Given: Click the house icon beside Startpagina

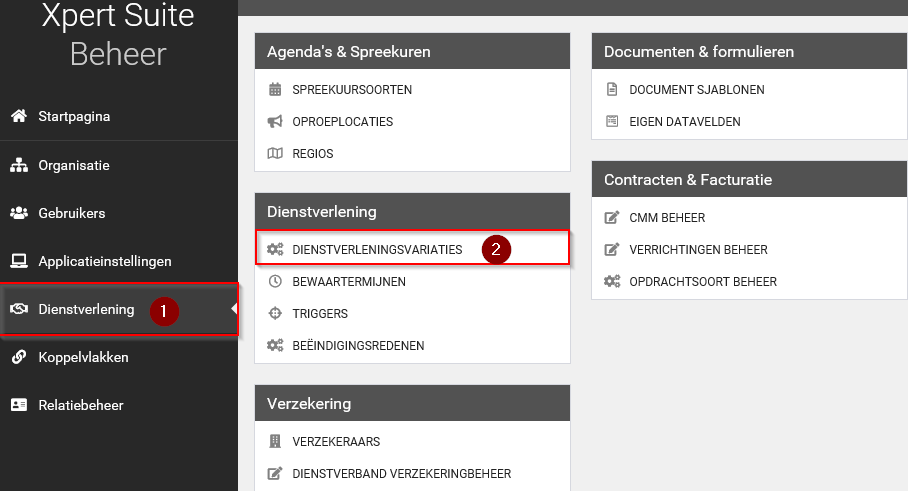Looking at the screenshot, I should (x=18, y=116).
